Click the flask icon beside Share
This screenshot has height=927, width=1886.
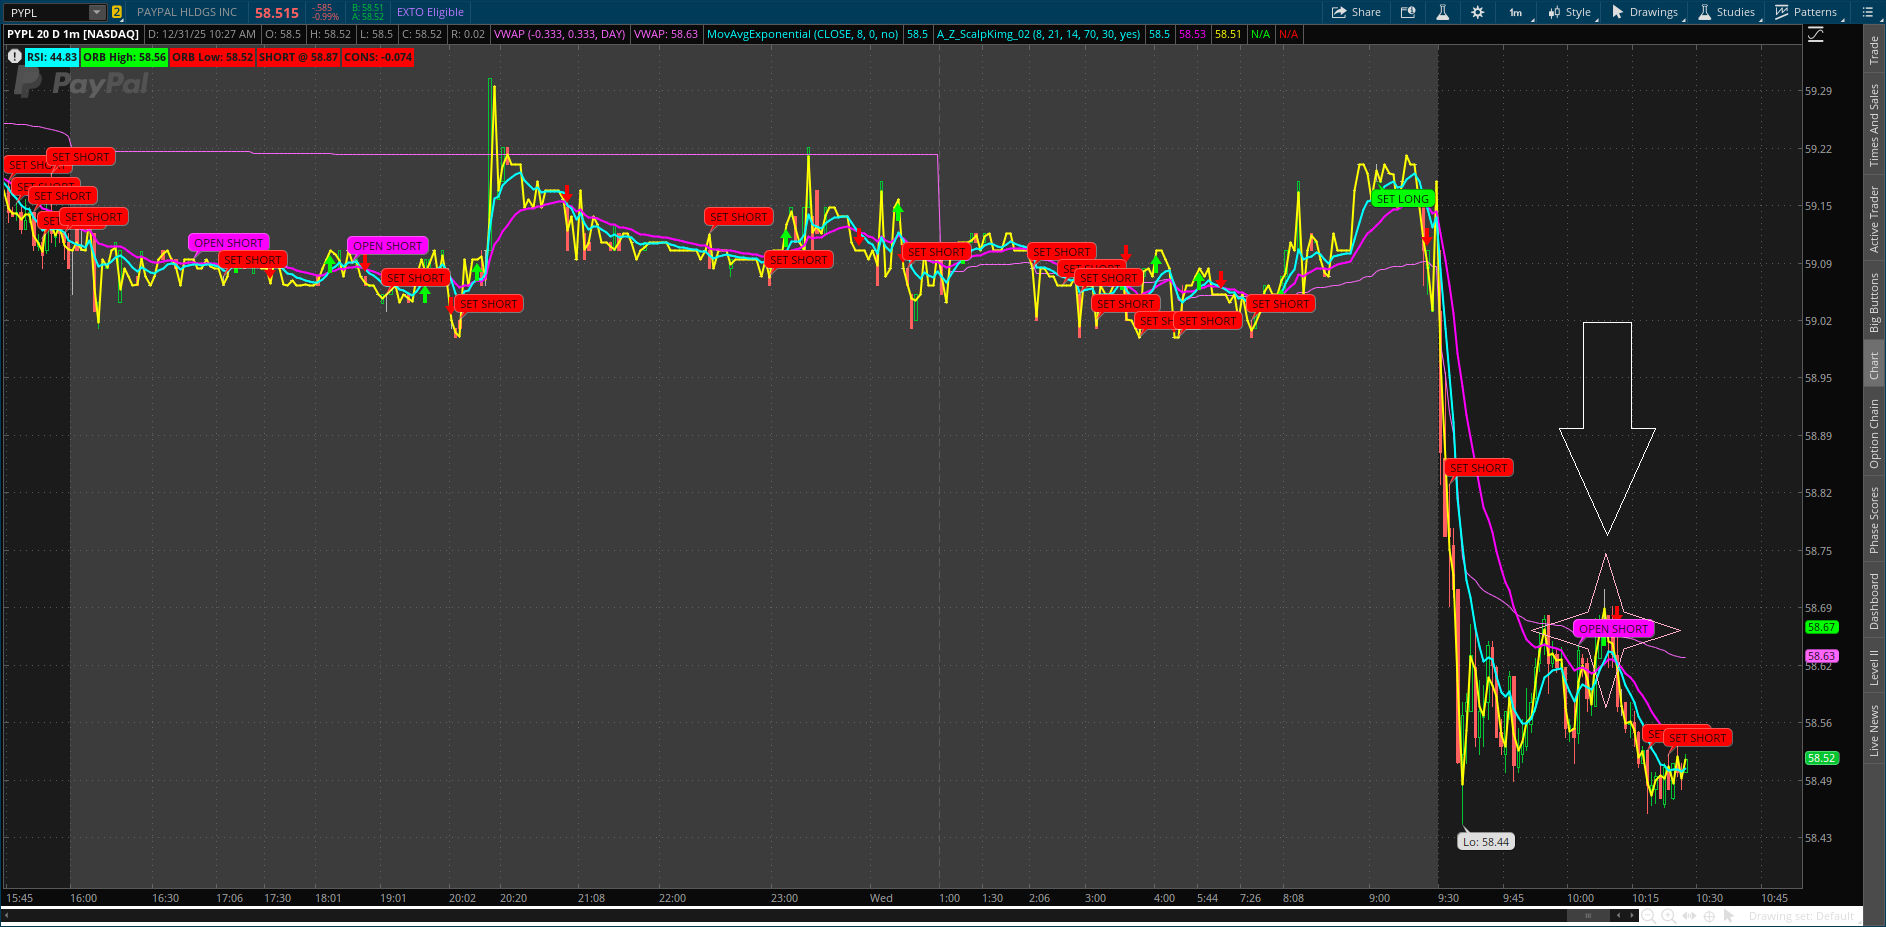point(1442,12)
